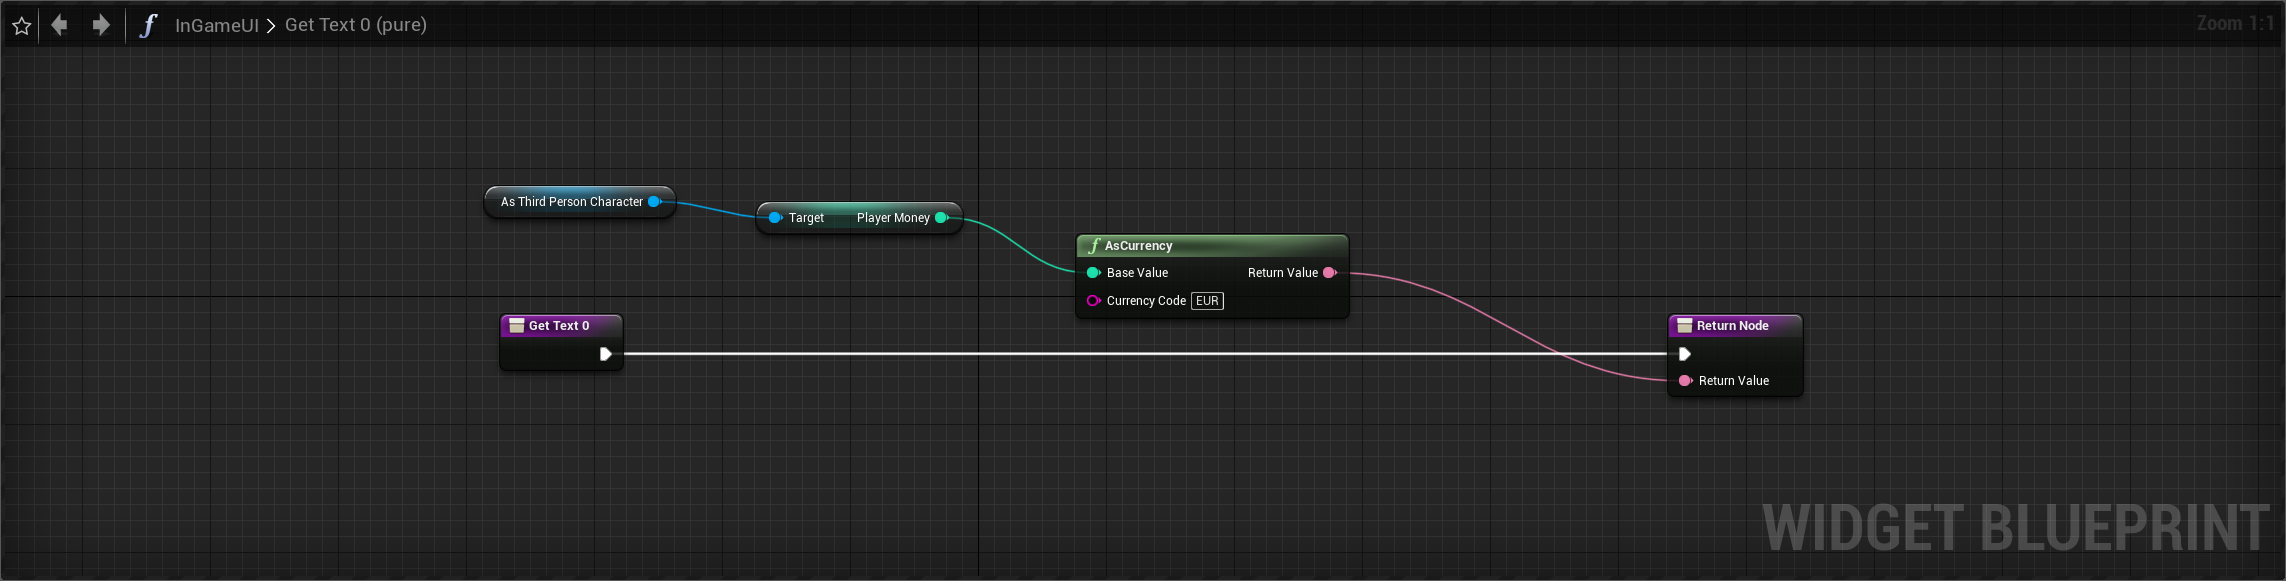Go forward using the right arrow button

tap(101, 25)
